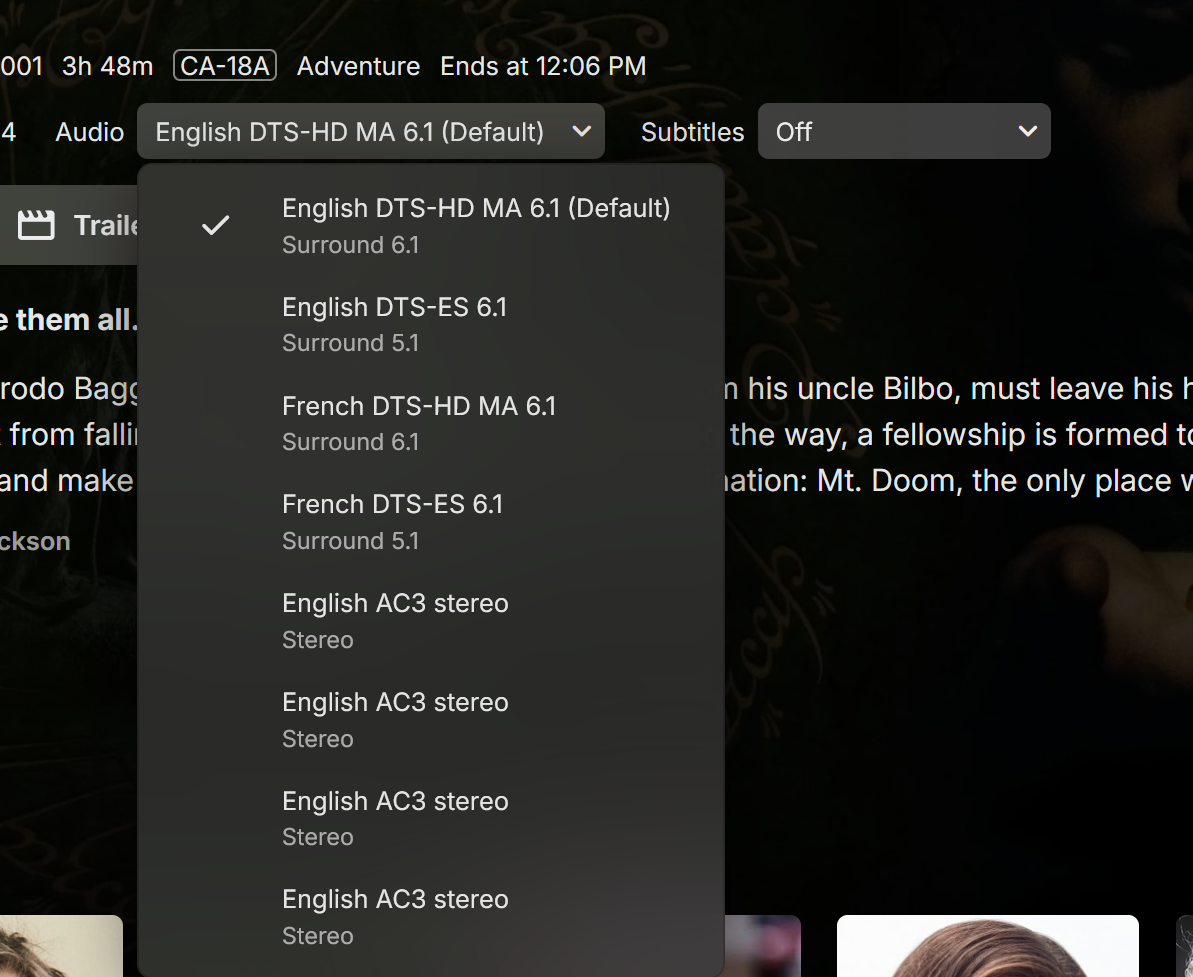Open the Subtitles dropdown showing Off
The image size is (1193, 977).
tap(904, 132)
